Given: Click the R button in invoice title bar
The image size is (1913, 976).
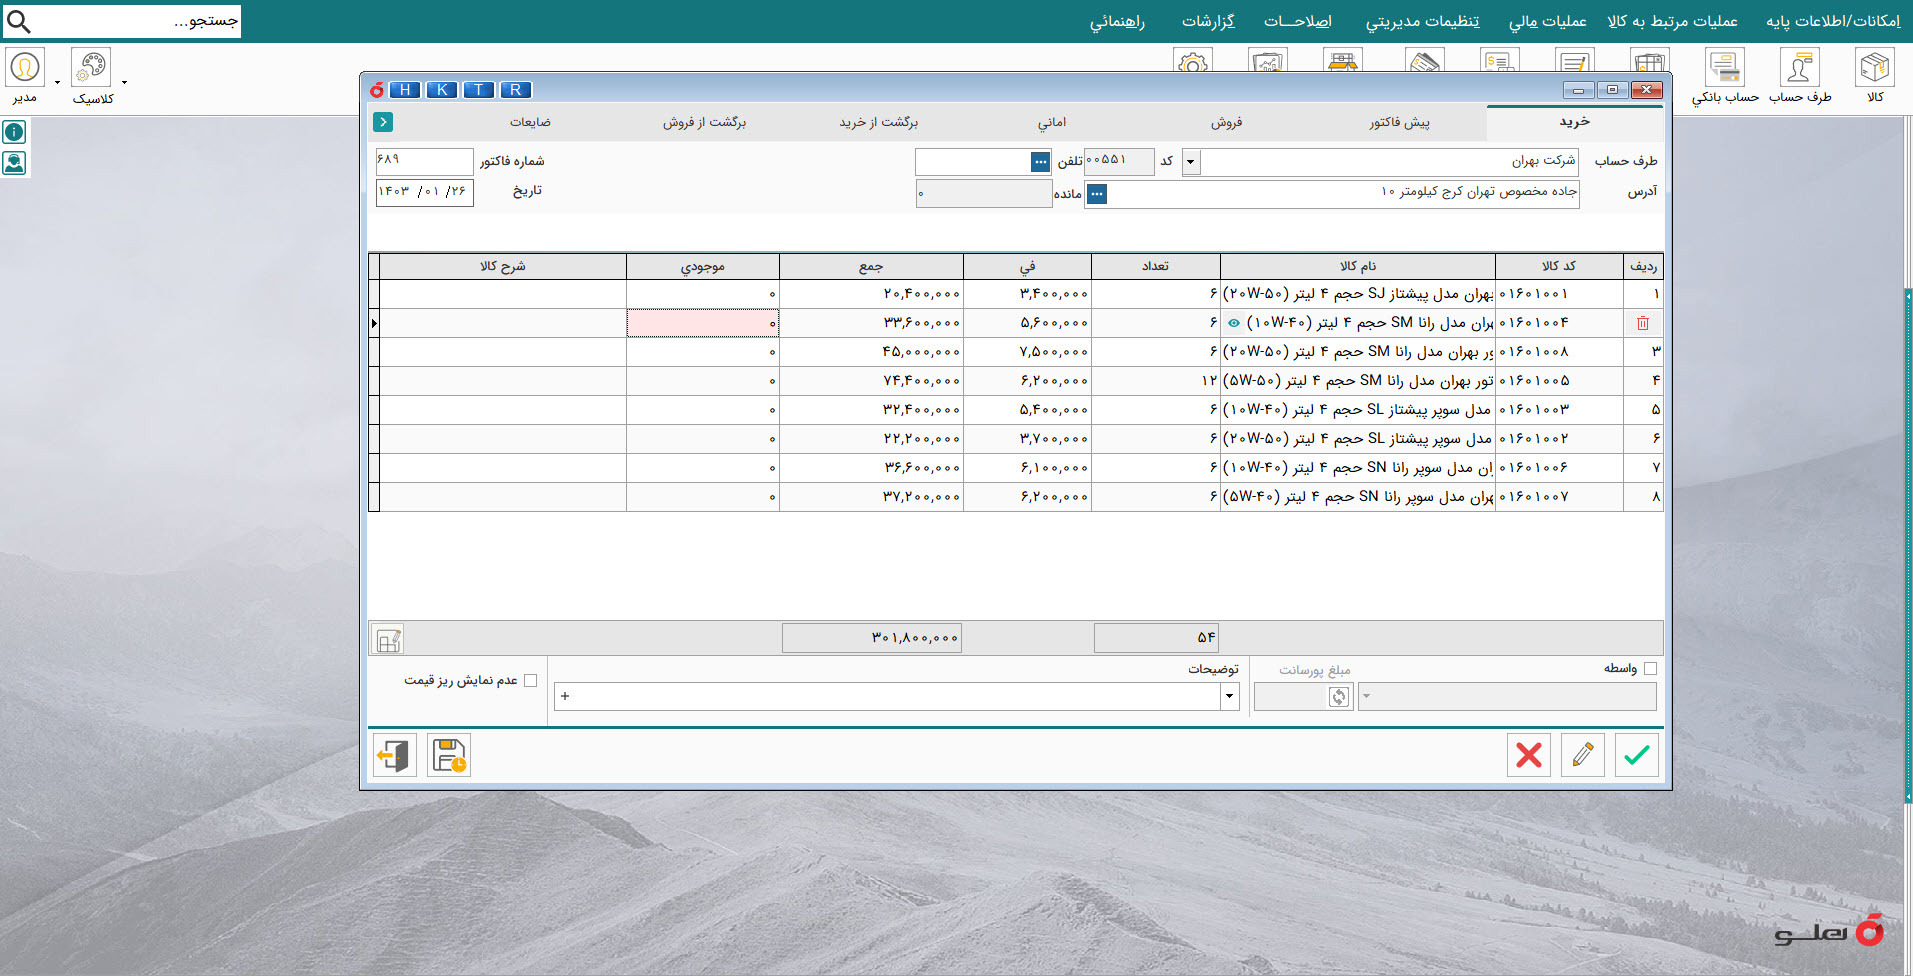Looking at the screenshot, I should 516,90.
